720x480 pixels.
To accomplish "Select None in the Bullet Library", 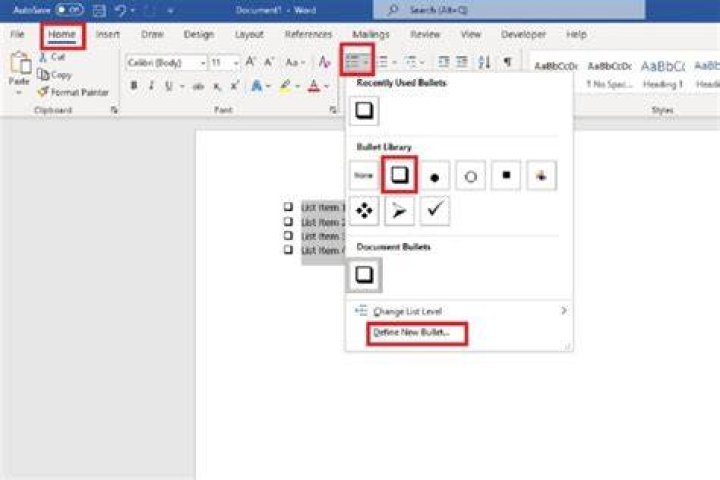I will coord(364,175).
